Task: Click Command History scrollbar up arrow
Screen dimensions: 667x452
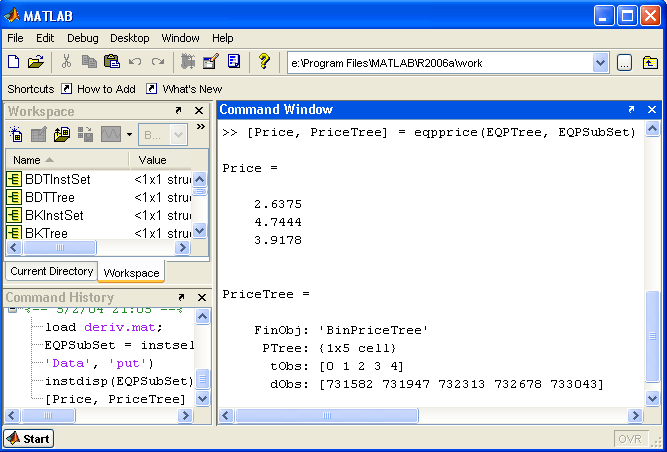Action: click(x=202, y=316)
